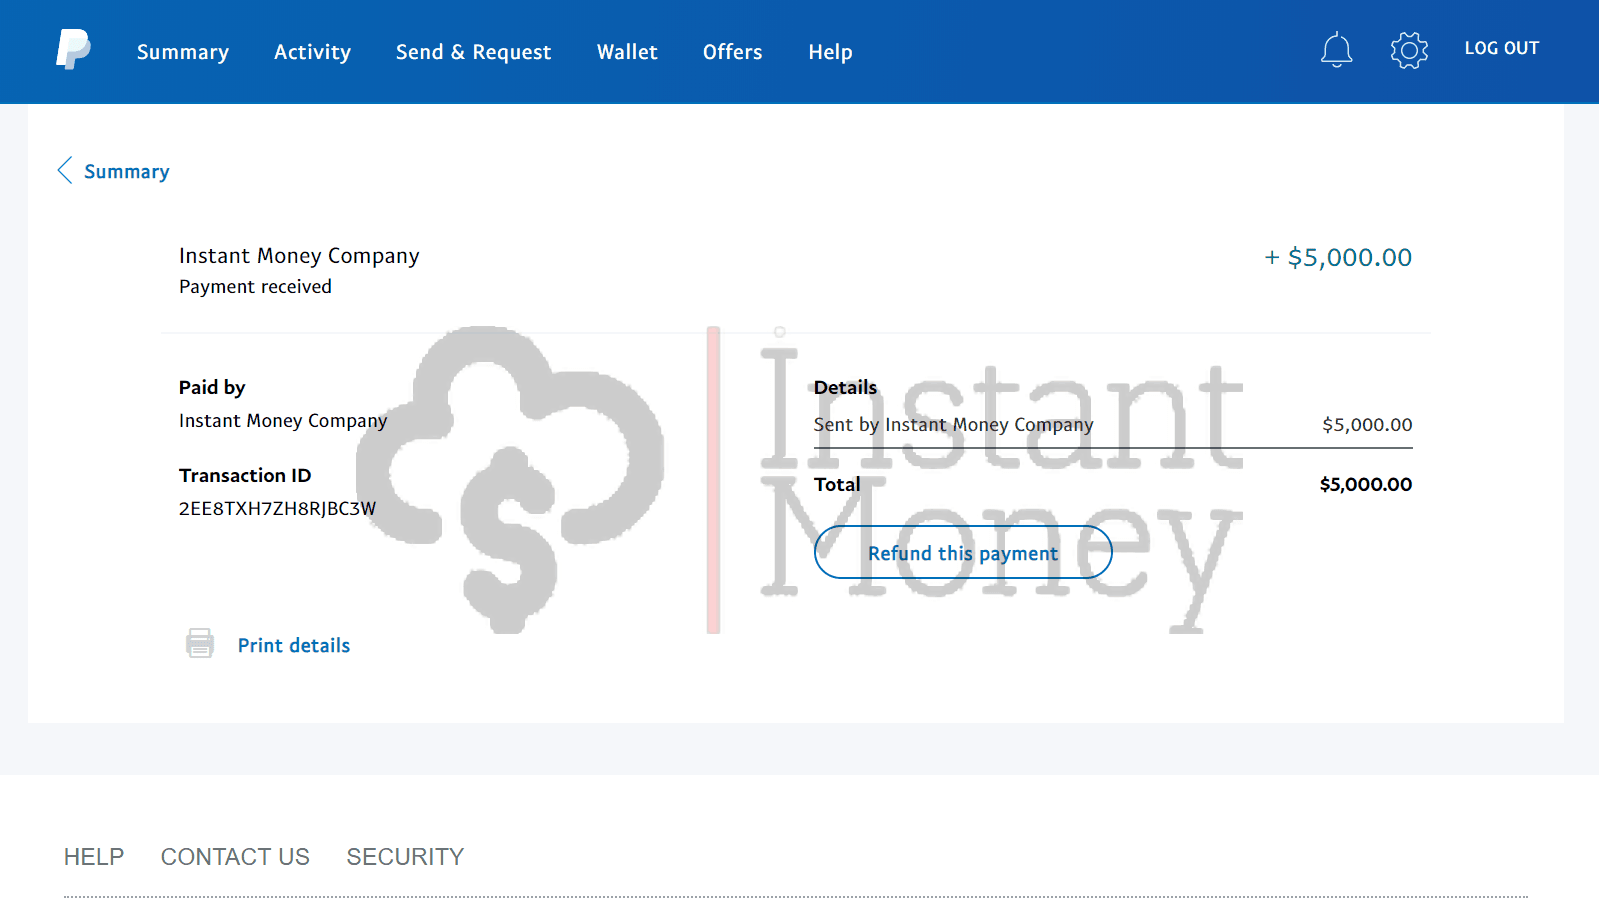Click the Instant Money Company heading
Image resolution: width=1599 pixels, height=915 pixels.
click(x=299, y=256)
